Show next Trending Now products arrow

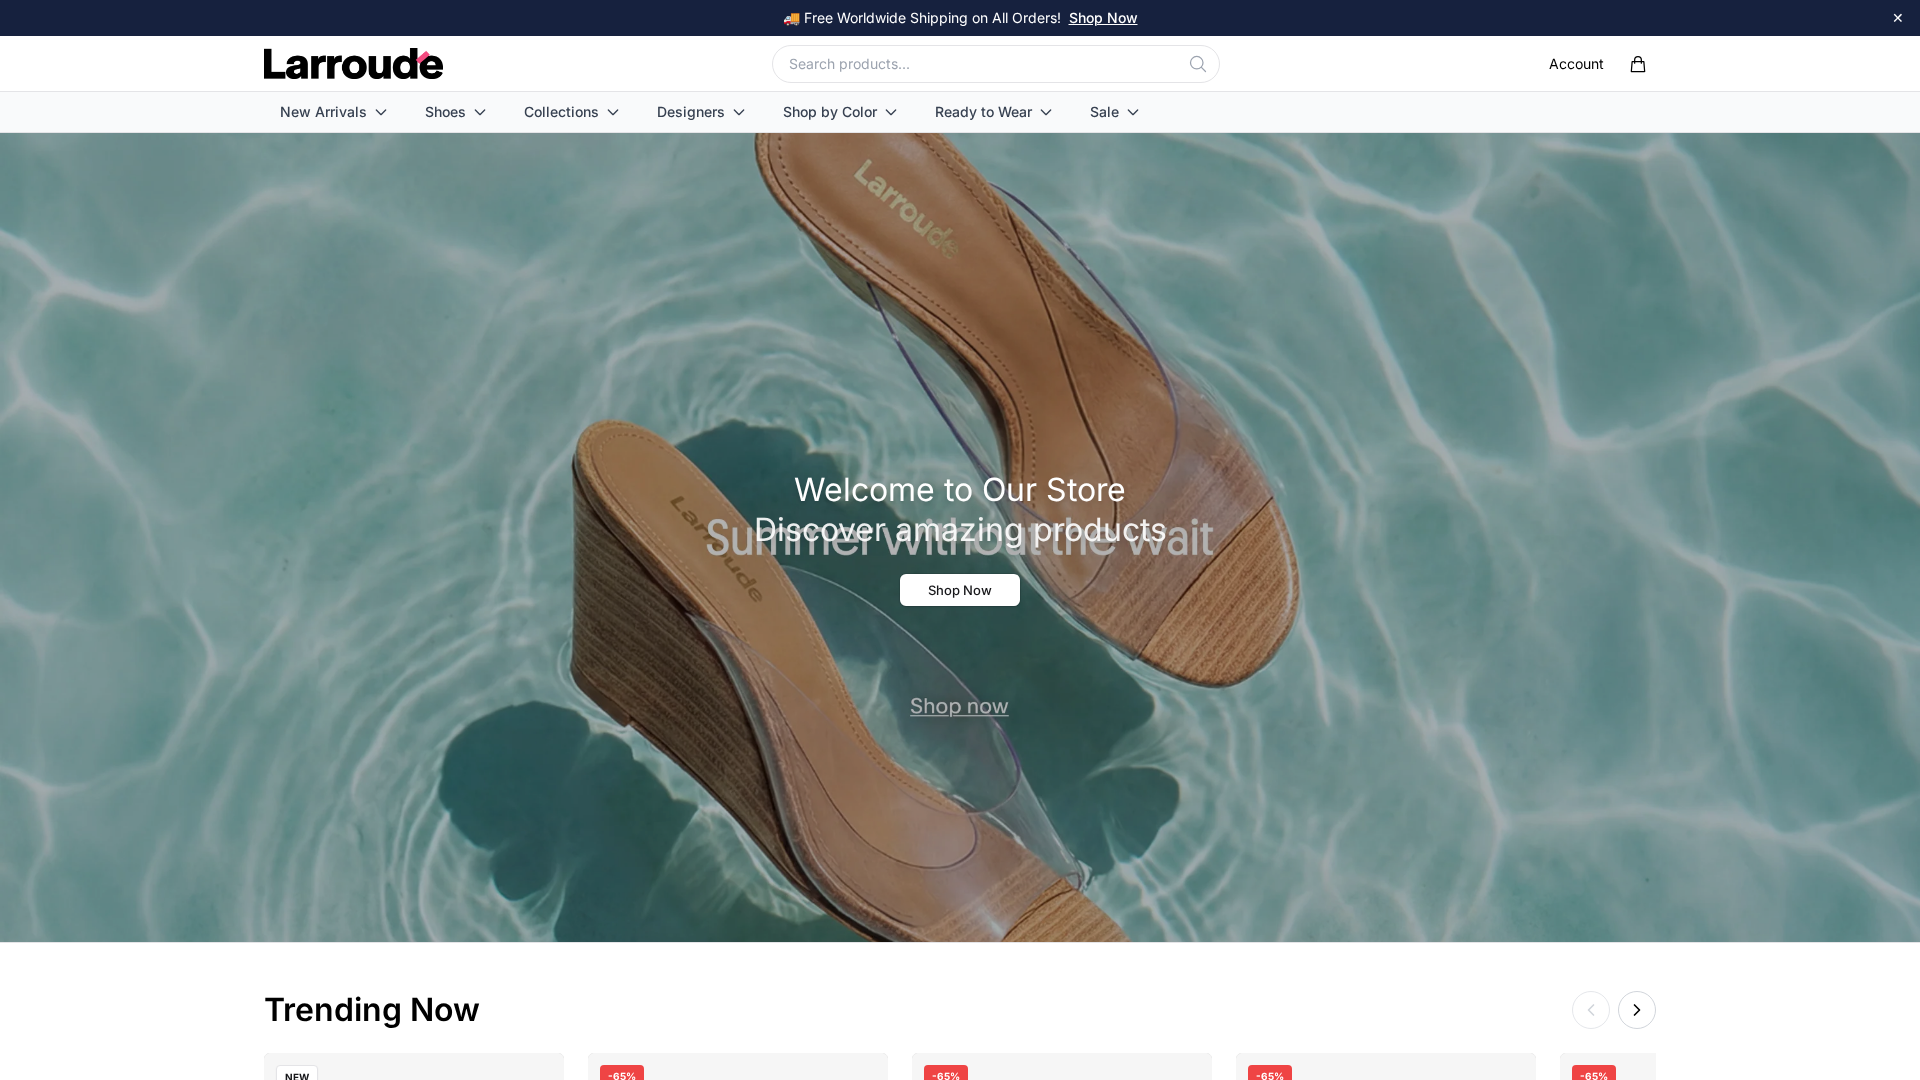[1636, 1010]
